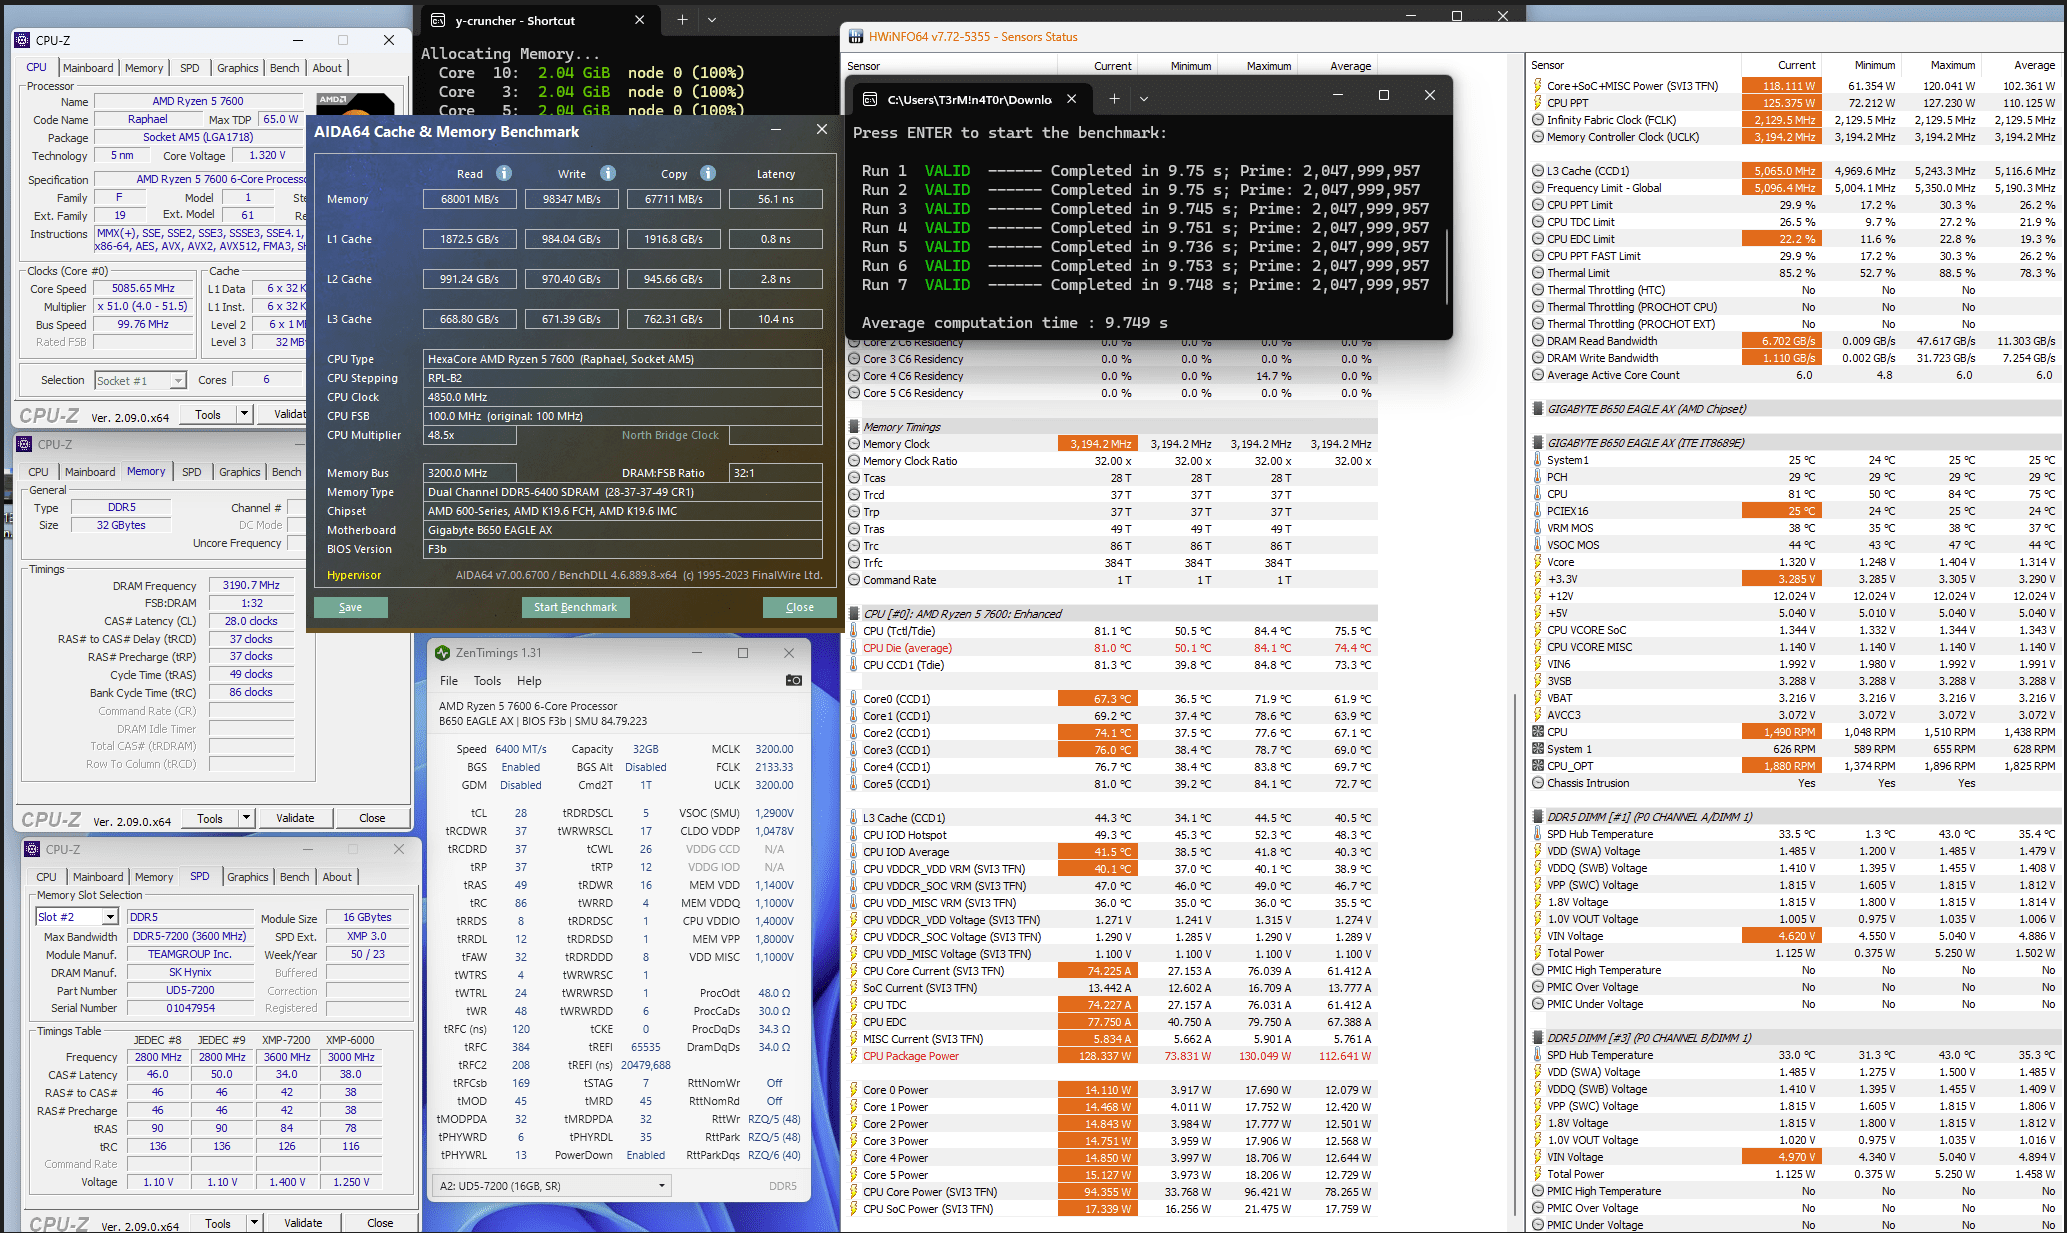The height and width of the screenshot is (1233, 2067).
Task: Click the info icon next to Read in AIDA64
Action: pyautogui.click(x=504, y=173)
